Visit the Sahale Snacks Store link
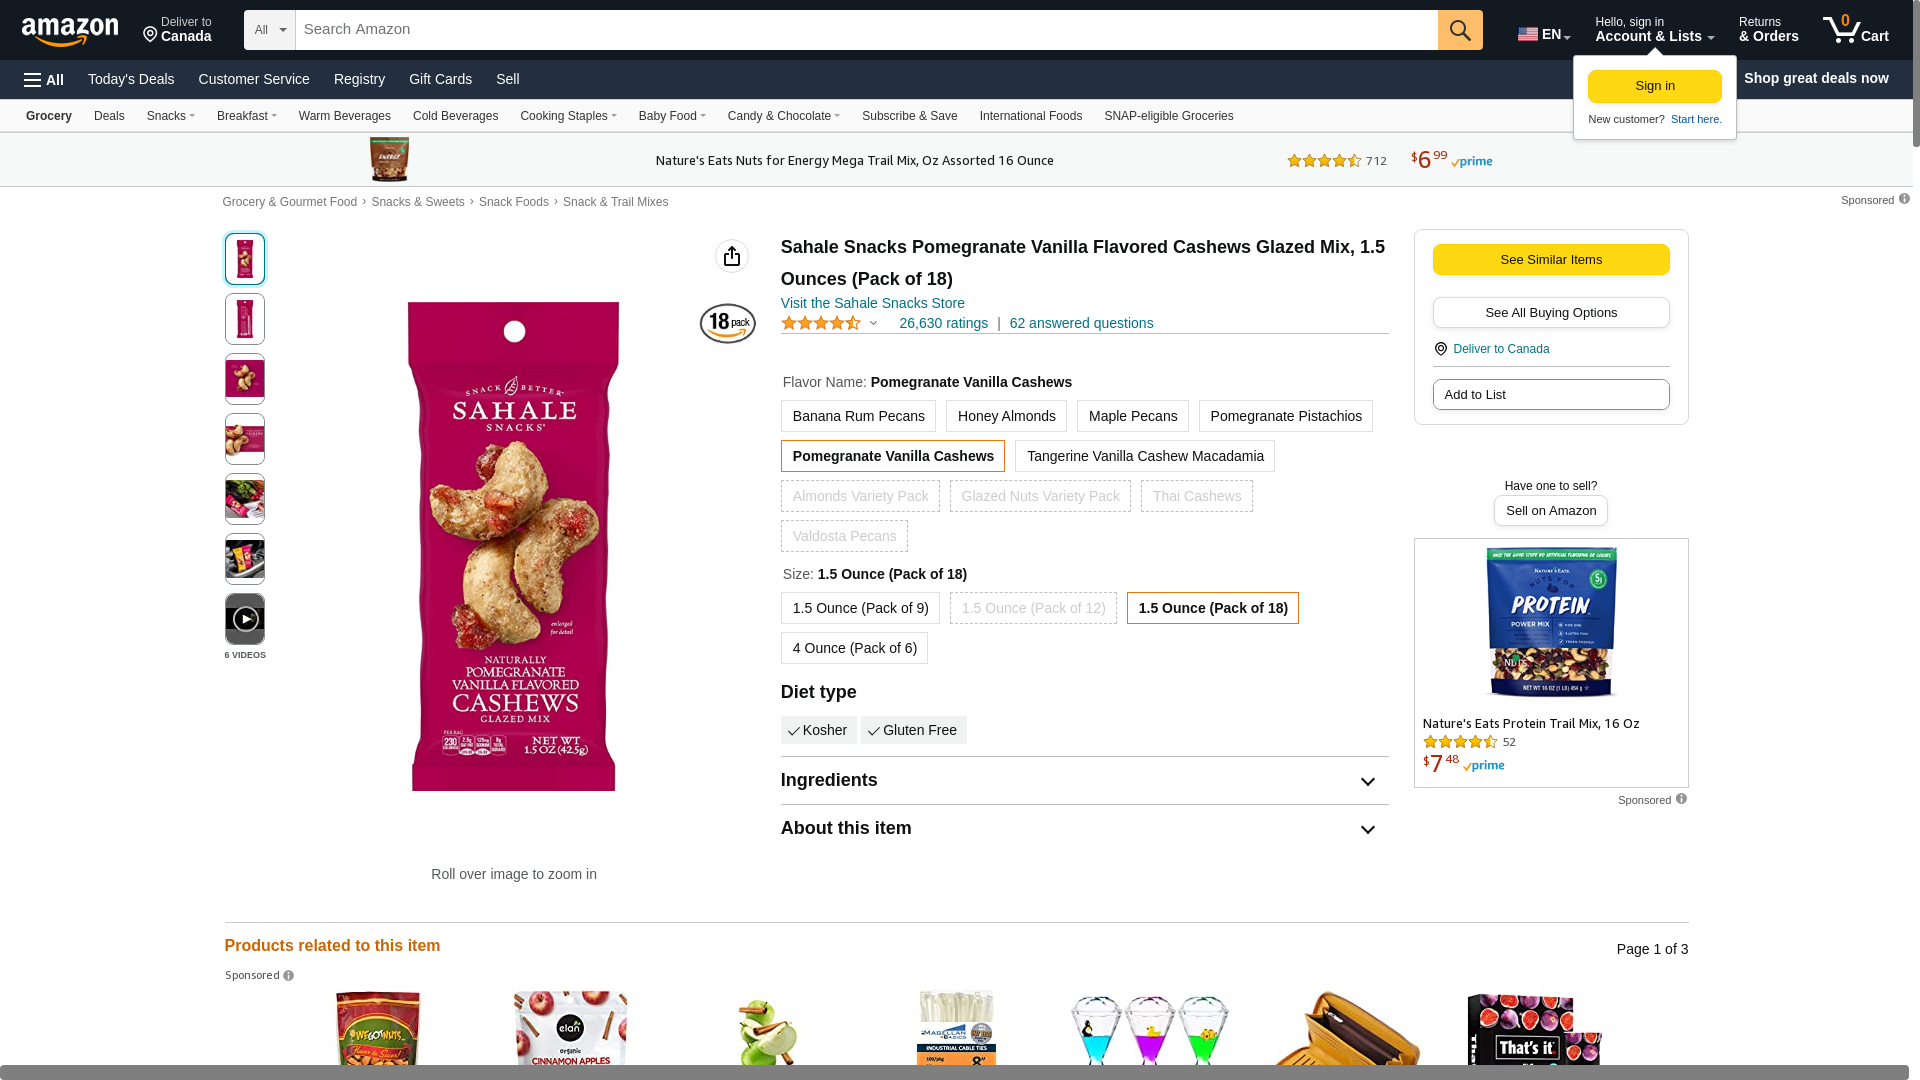 (x=872, y=303)
